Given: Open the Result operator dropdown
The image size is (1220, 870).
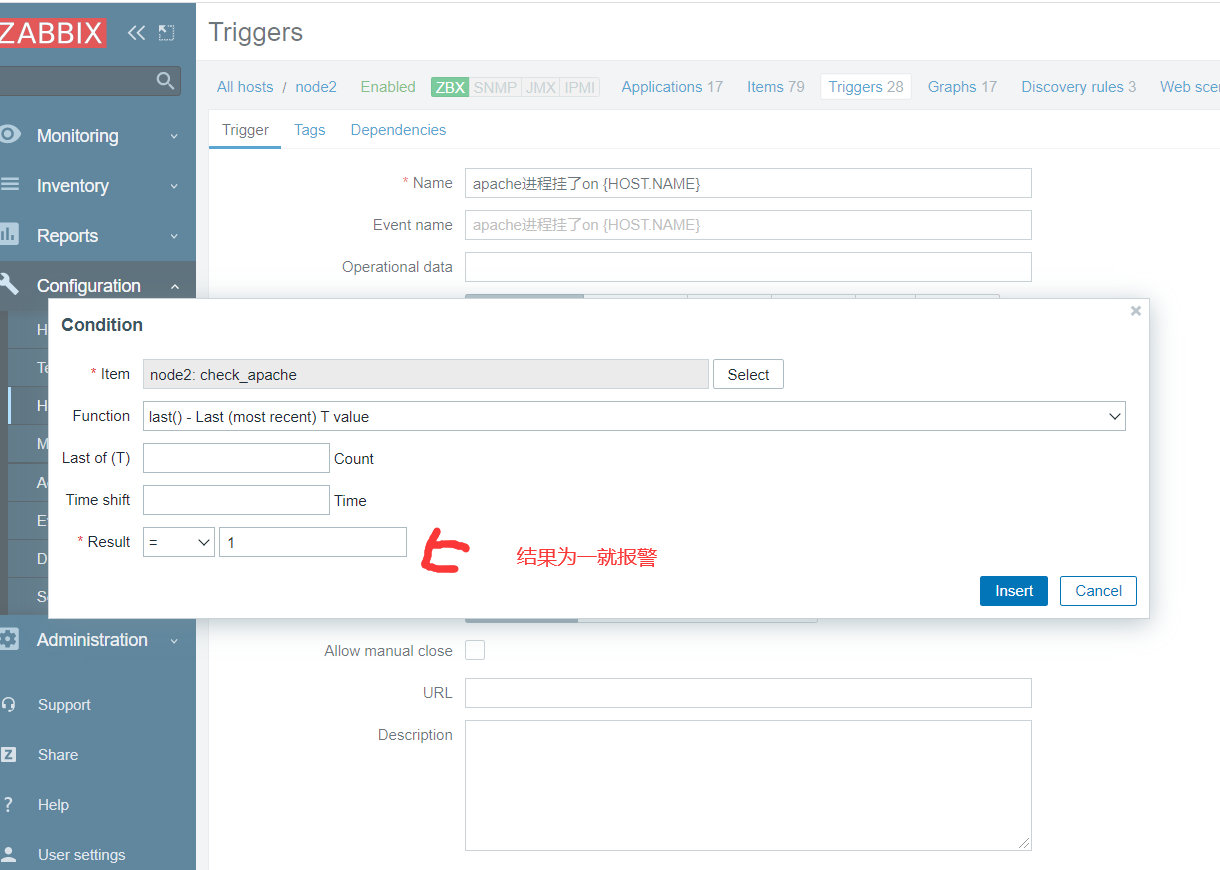Looking at the screenshot, I should [178, 542].
